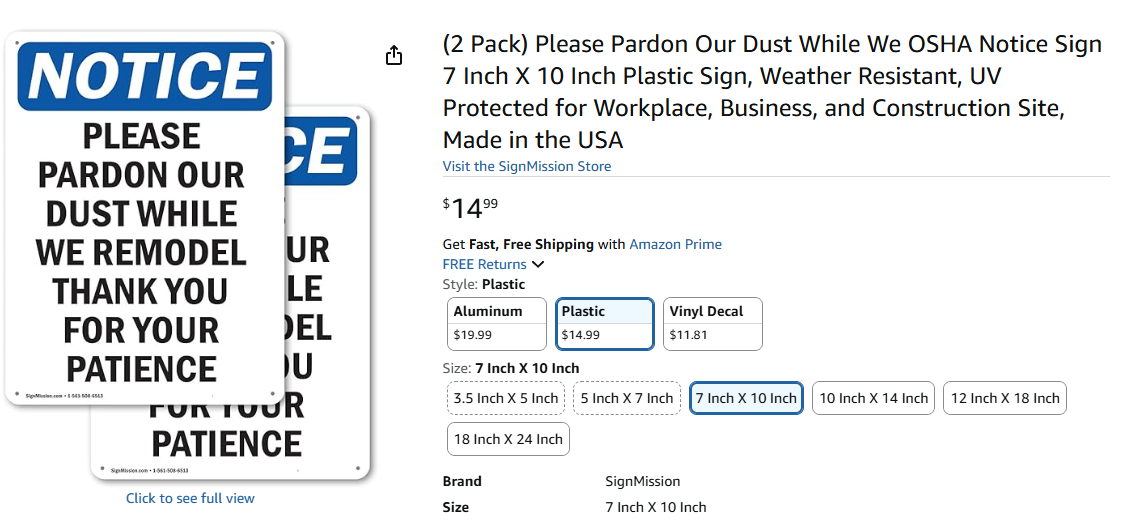Screen dimensions: 1133x520
Task: Select the 7 Inch X 10 Inch size
Action: [746, 398]
